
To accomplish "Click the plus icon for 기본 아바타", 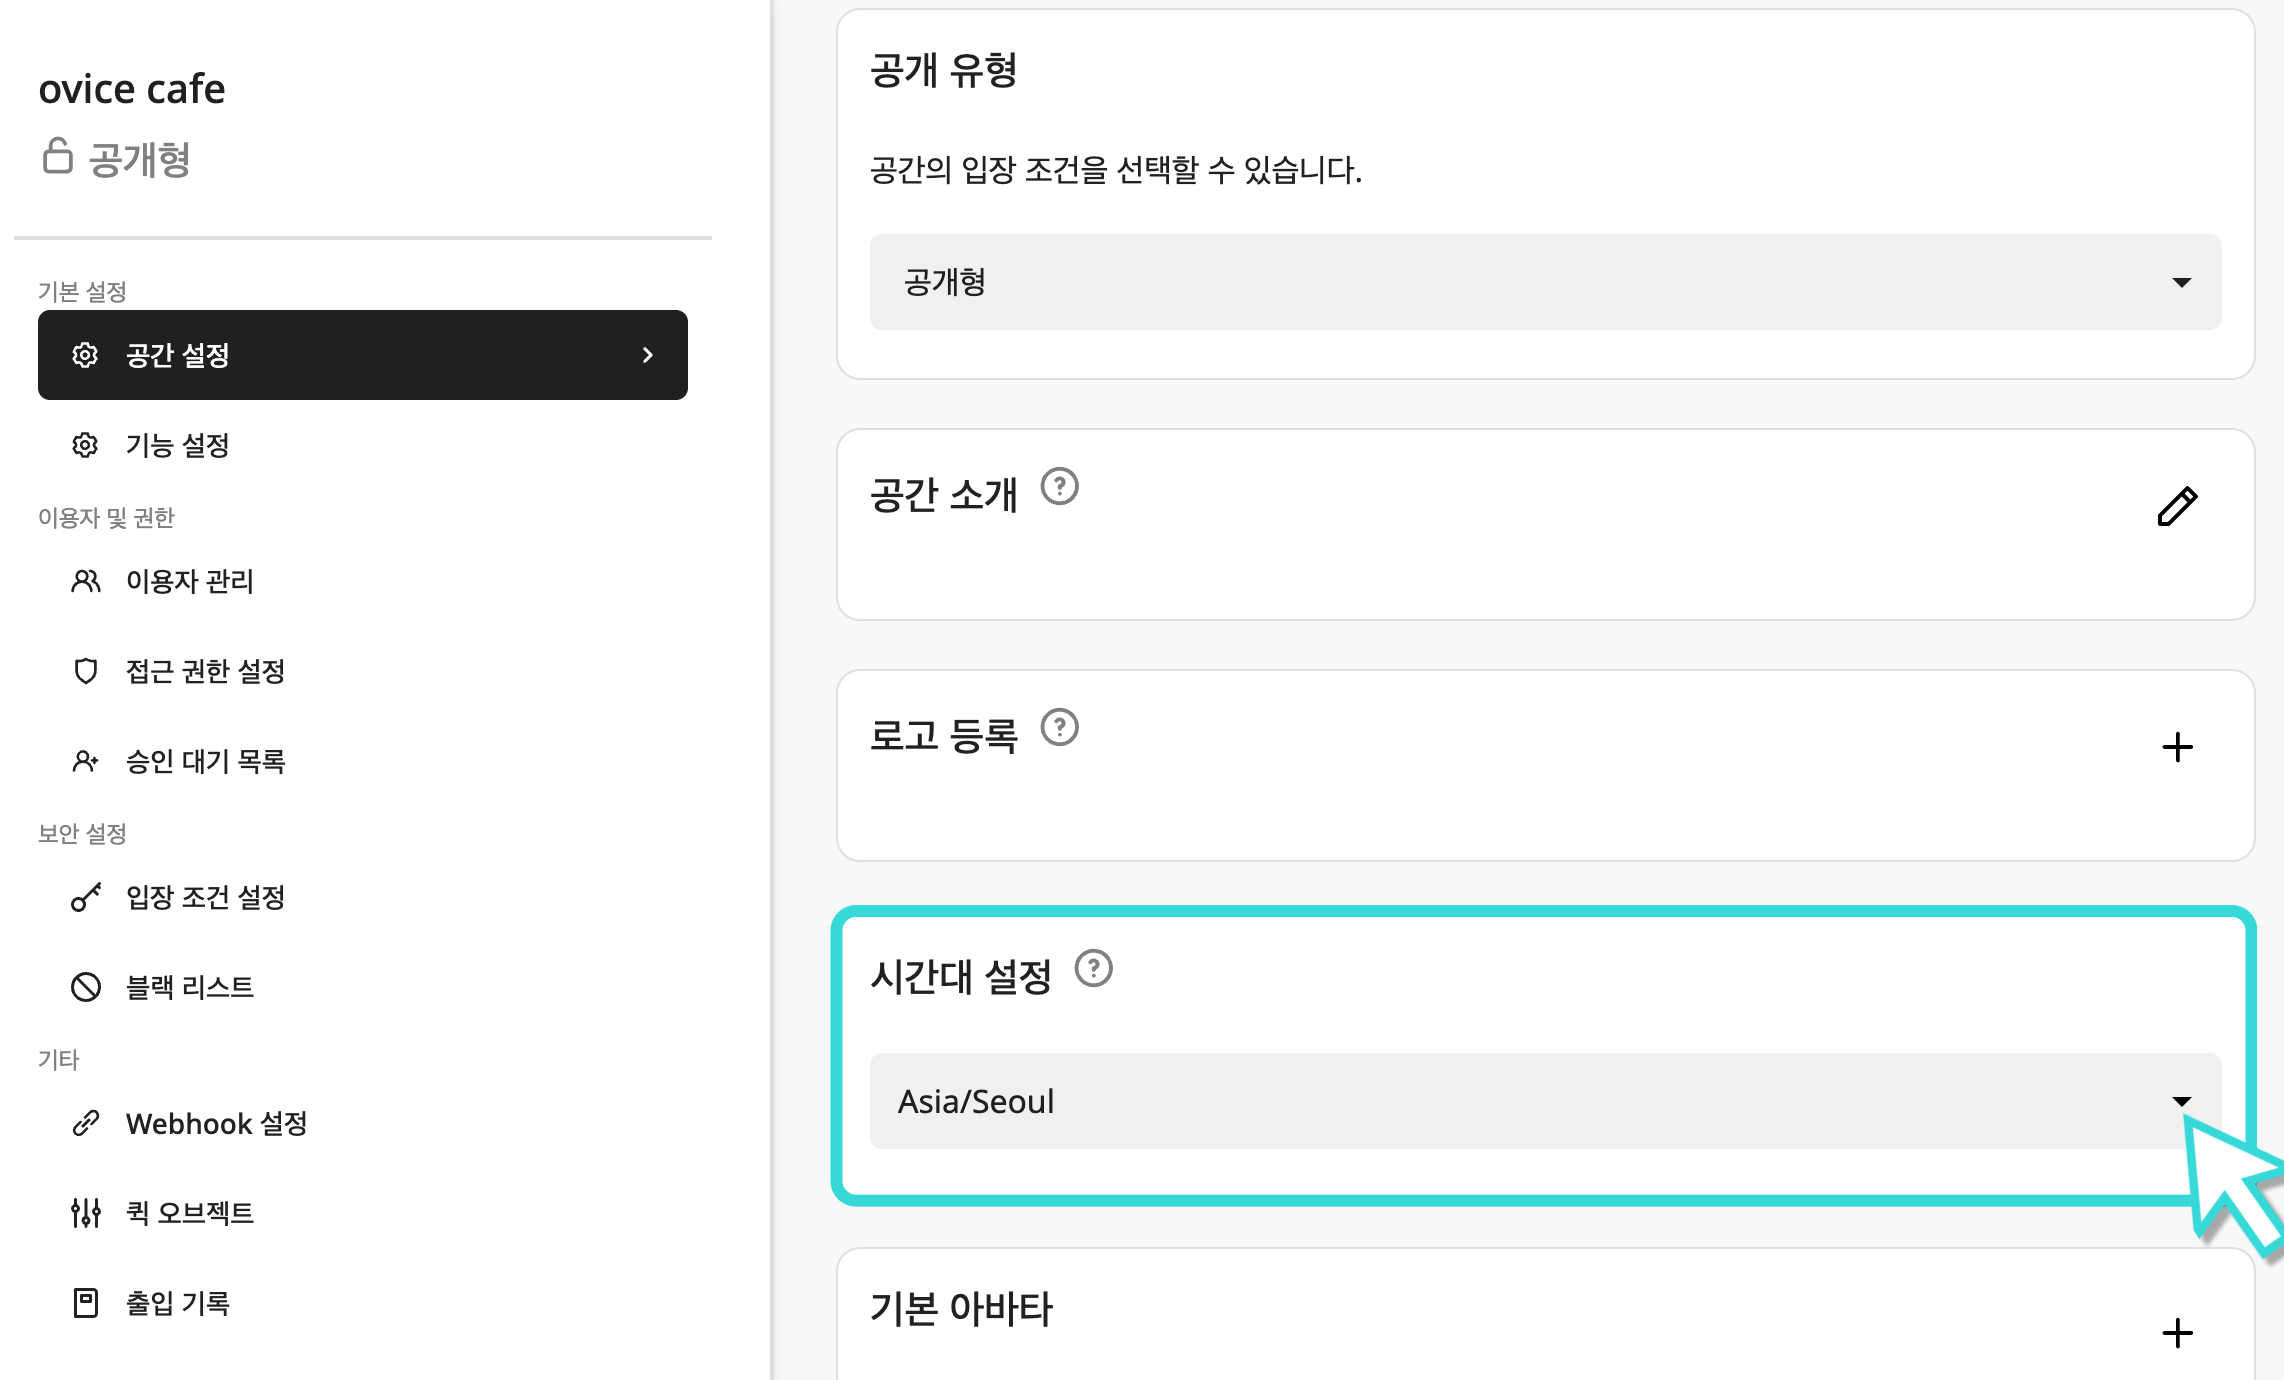I will pos(2177,1333).
